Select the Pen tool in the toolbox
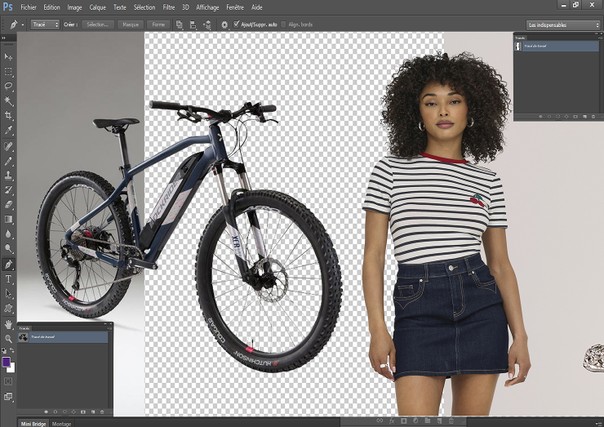Image resolution: width=604 pixels, height=427 pixels. (x=9, y=264)
